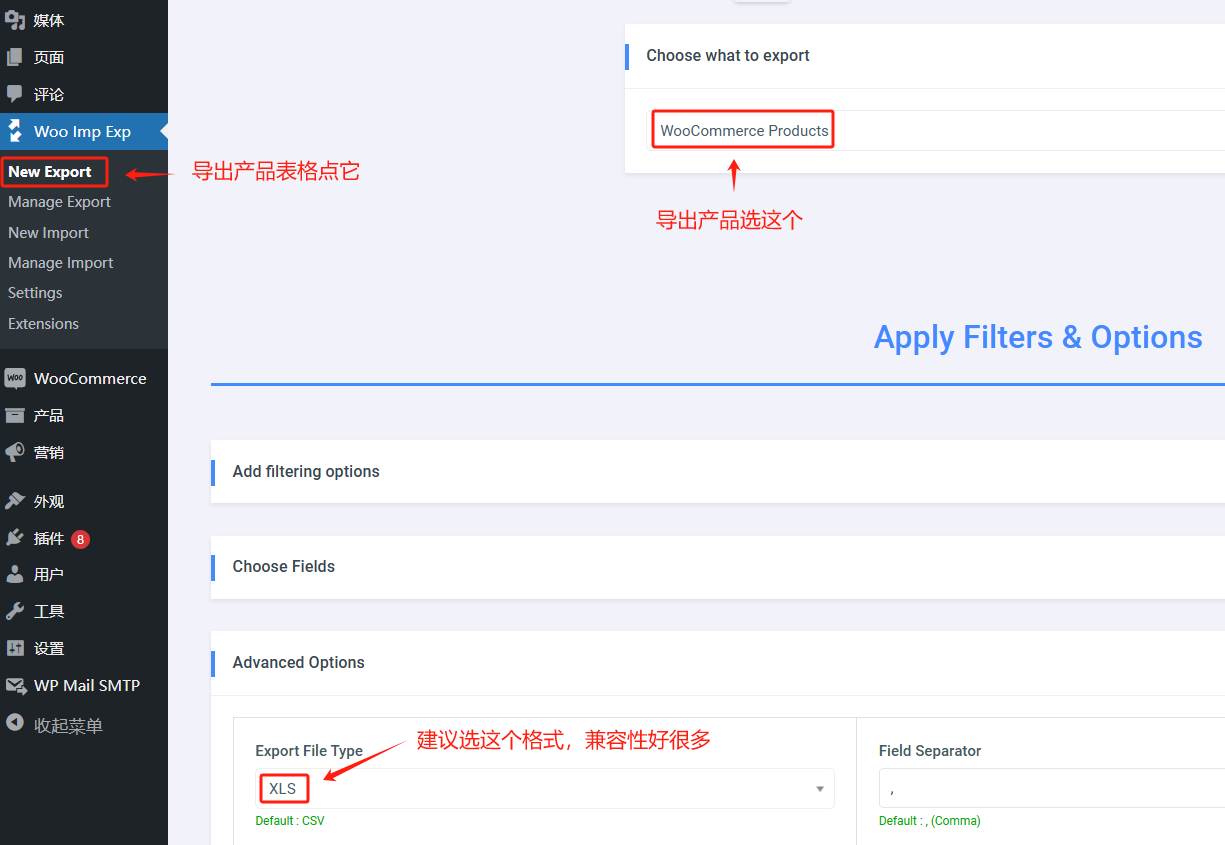The height and width of the screenshot is (845, 1225).
Task: Click the Export File Type dropdown arrow
Action: (820, 789)
